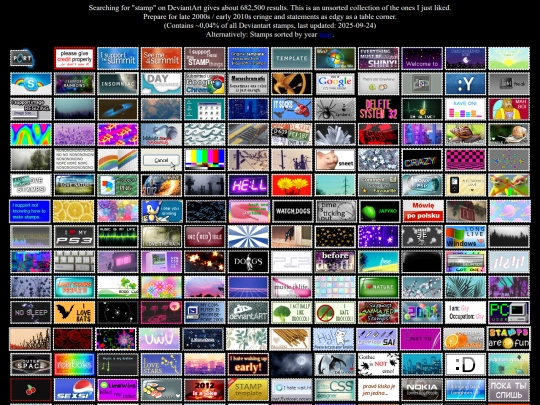Screen dimensions: 540x405
Task: Click the gray 'TEMPLATE' stamp
Action: click(291, 59)
